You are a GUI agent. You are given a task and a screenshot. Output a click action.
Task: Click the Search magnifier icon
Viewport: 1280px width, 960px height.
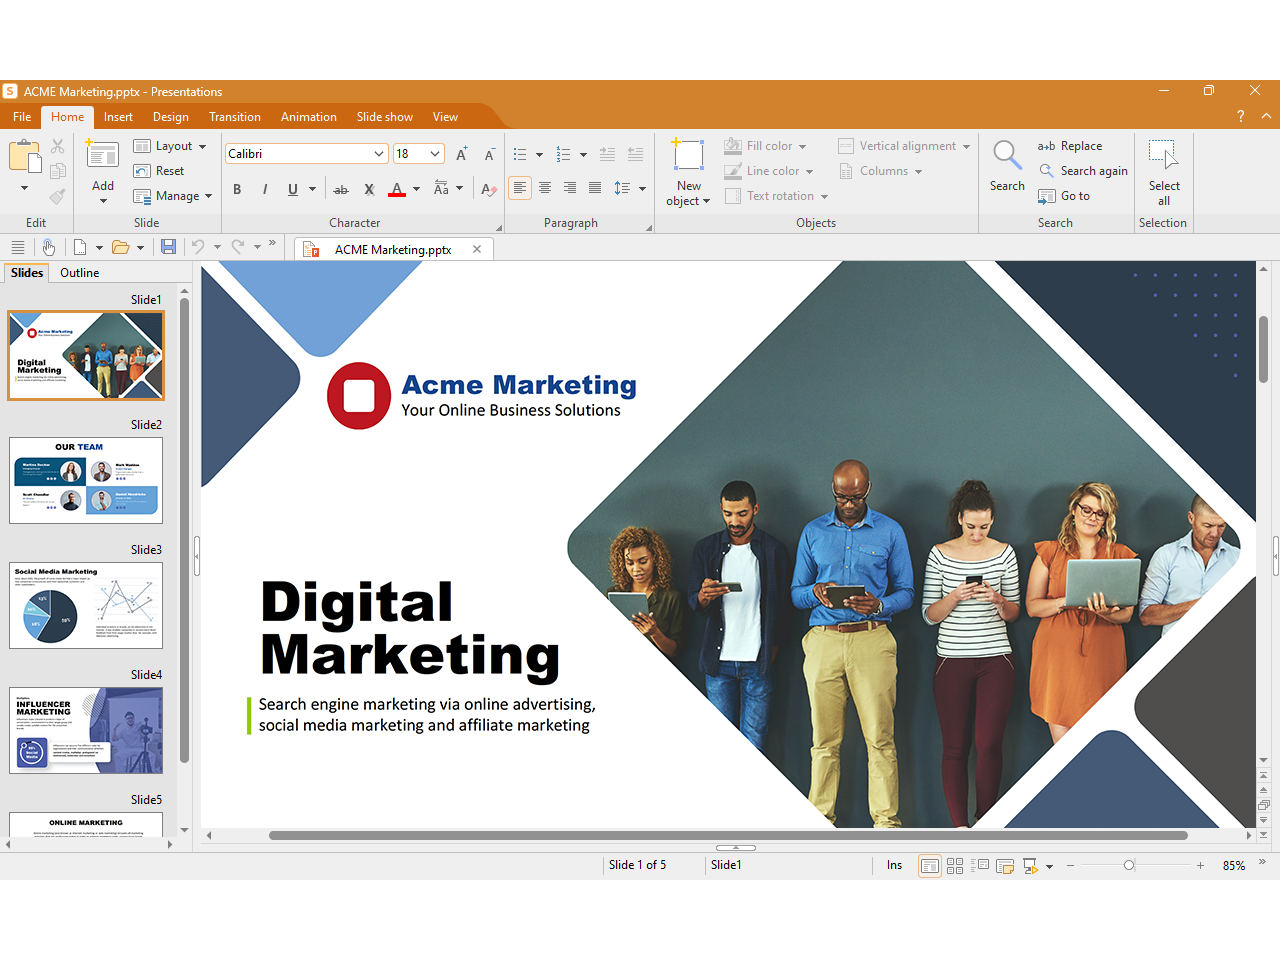(x=1006, y=156)
